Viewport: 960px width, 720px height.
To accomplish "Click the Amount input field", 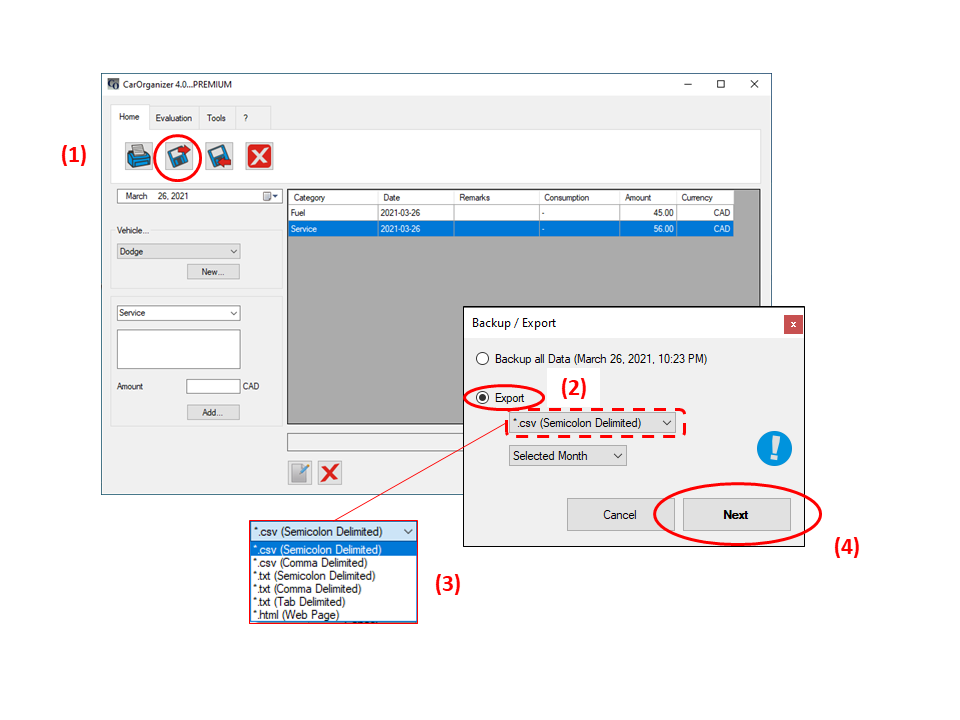I will tap(213, 386).
